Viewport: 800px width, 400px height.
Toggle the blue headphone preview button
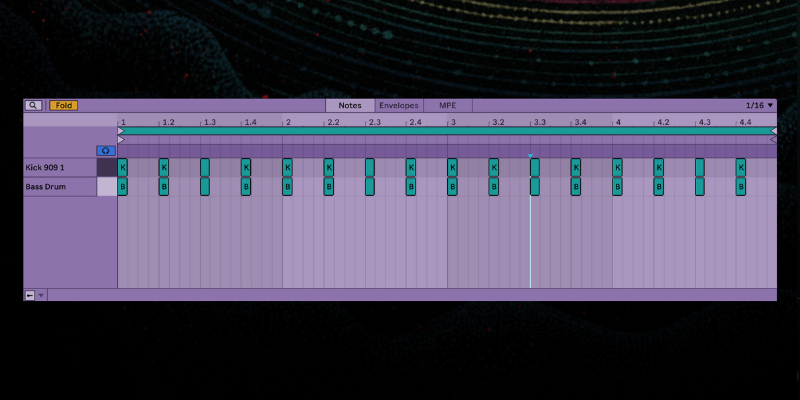(x=106, y=150)
